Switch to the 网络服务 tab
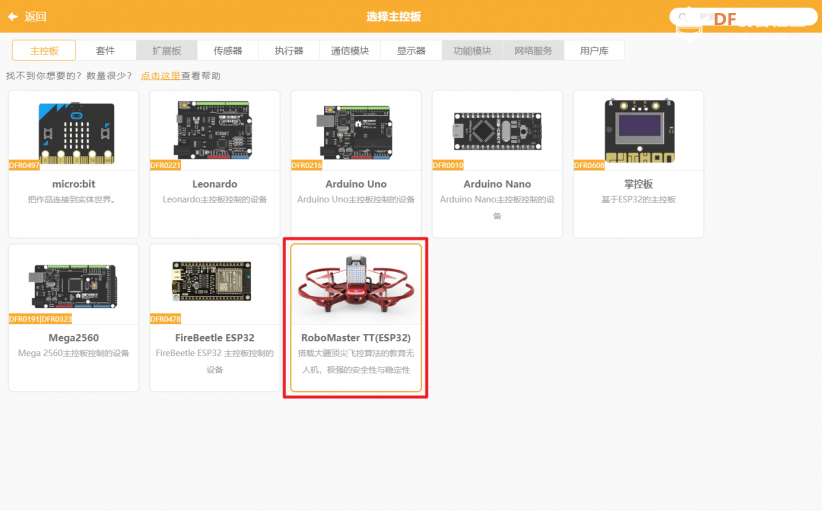The width and height of the screenshot is (822, 511). point(533,51)
